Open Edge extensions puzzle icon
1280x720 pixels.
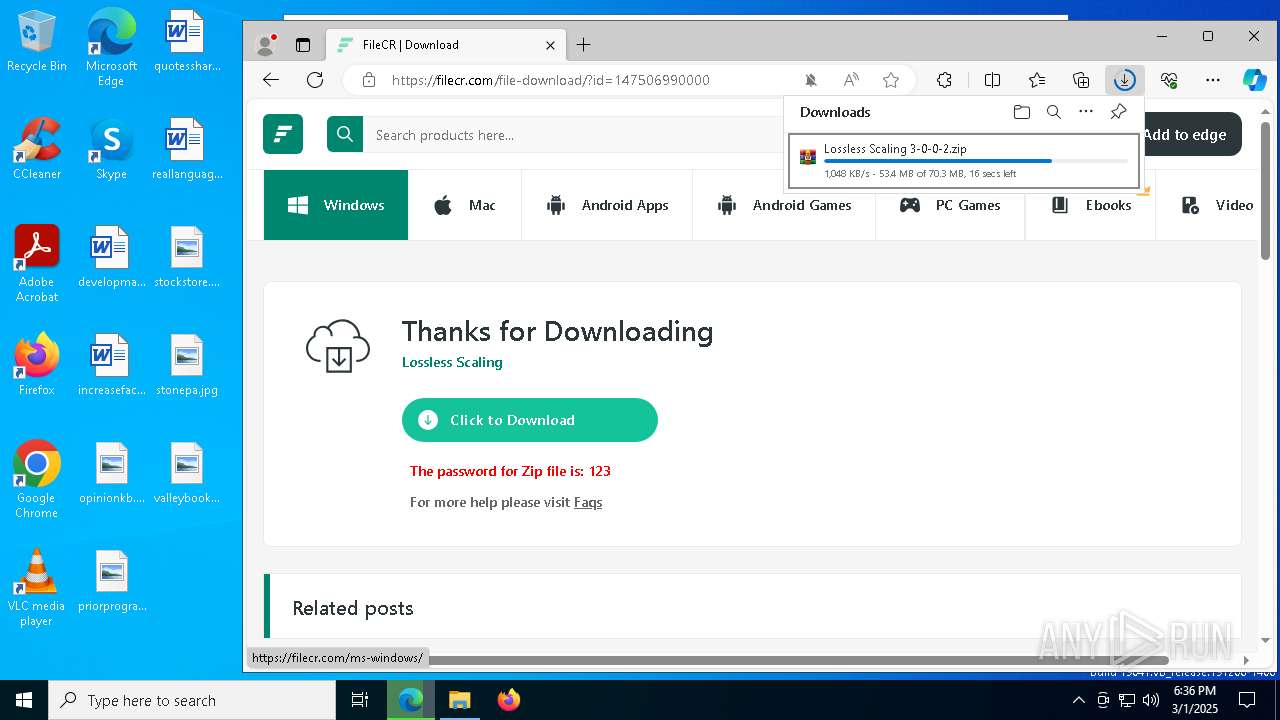coord(944,80)
